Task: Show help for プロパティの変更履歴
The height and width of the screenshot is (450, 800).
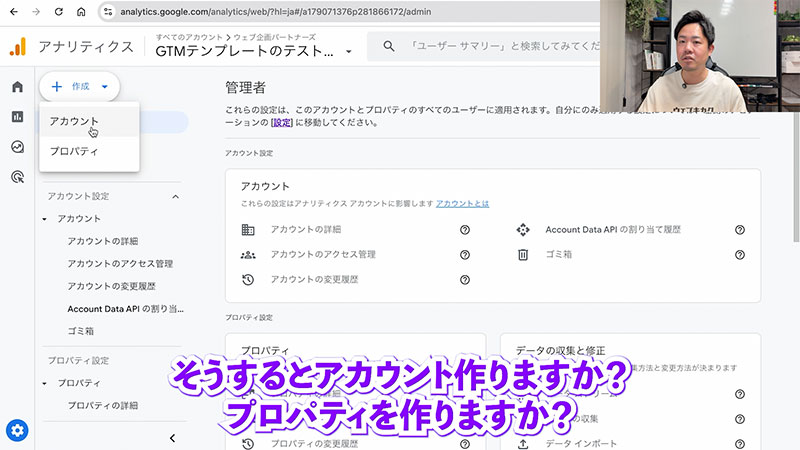Action: click(465, 444)
